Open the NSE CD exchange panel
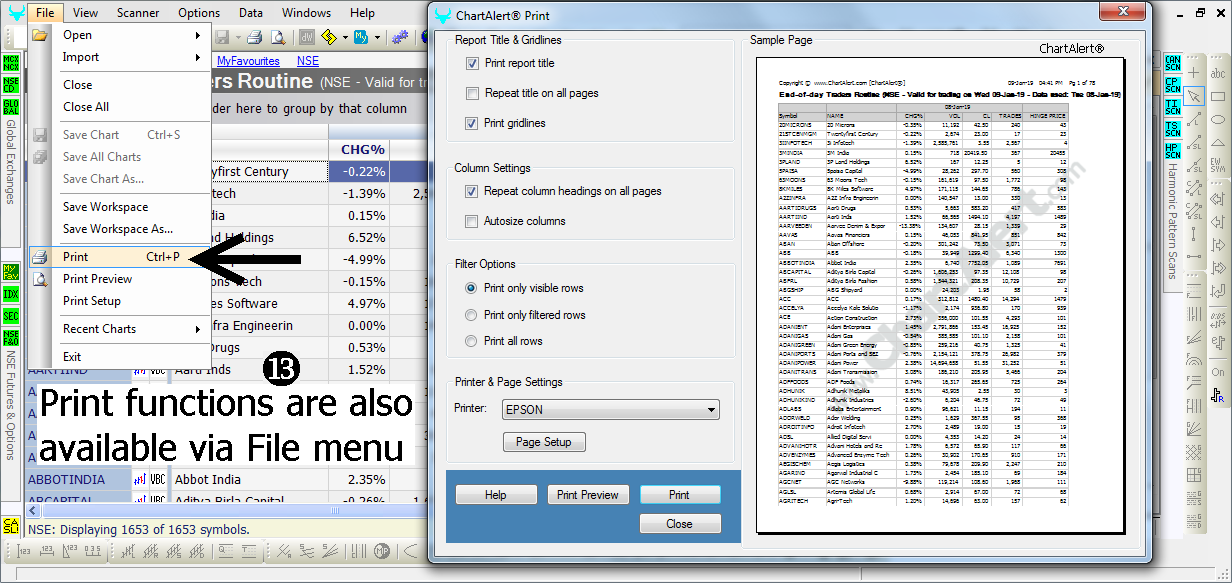 pos(11,85)
